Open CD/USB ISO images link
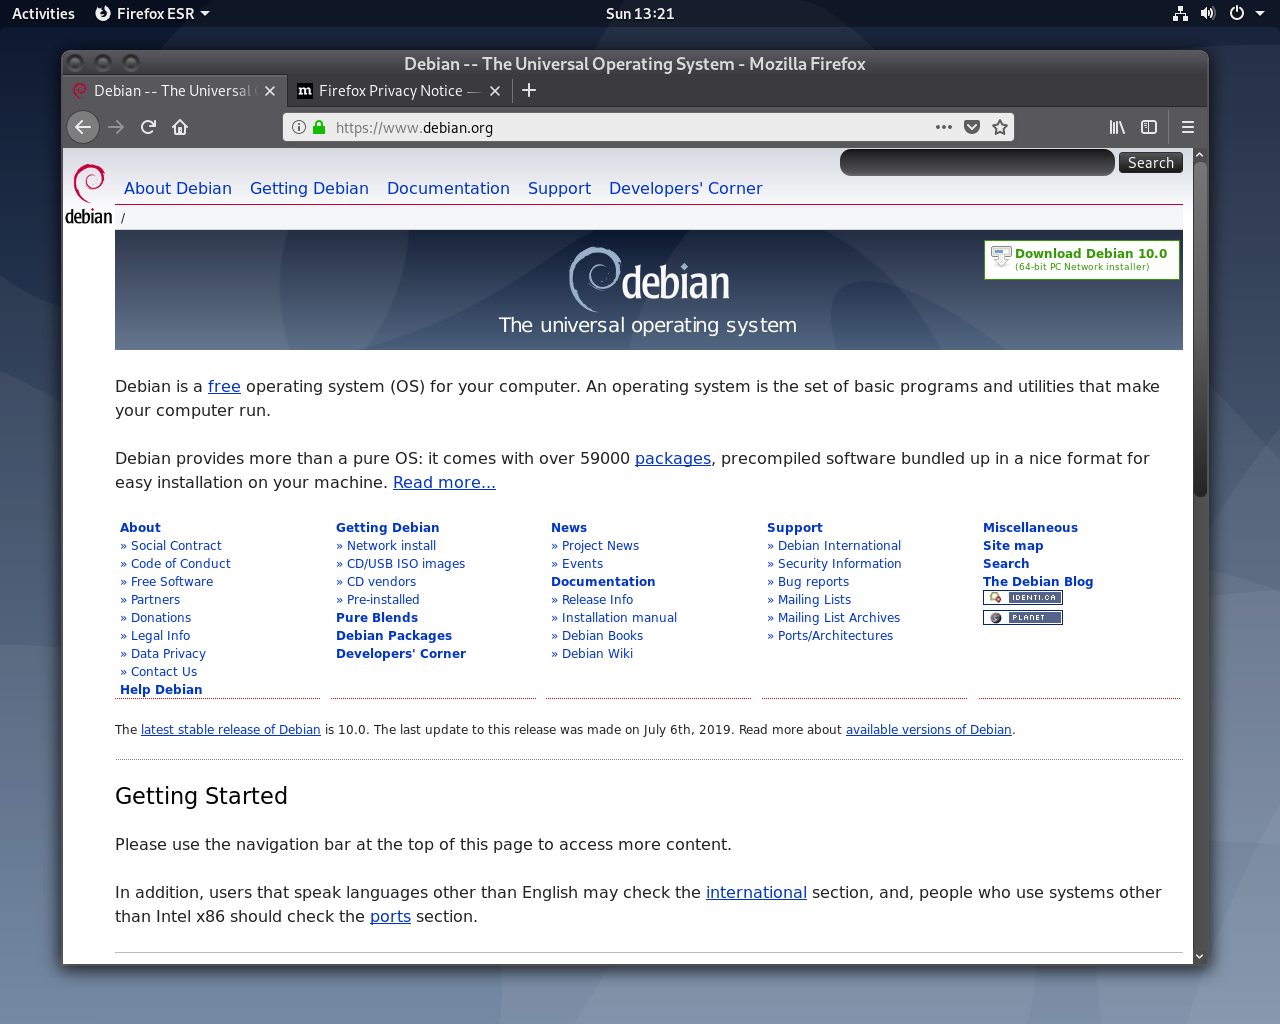The image size is (1280, 1024). click(406, 564)
